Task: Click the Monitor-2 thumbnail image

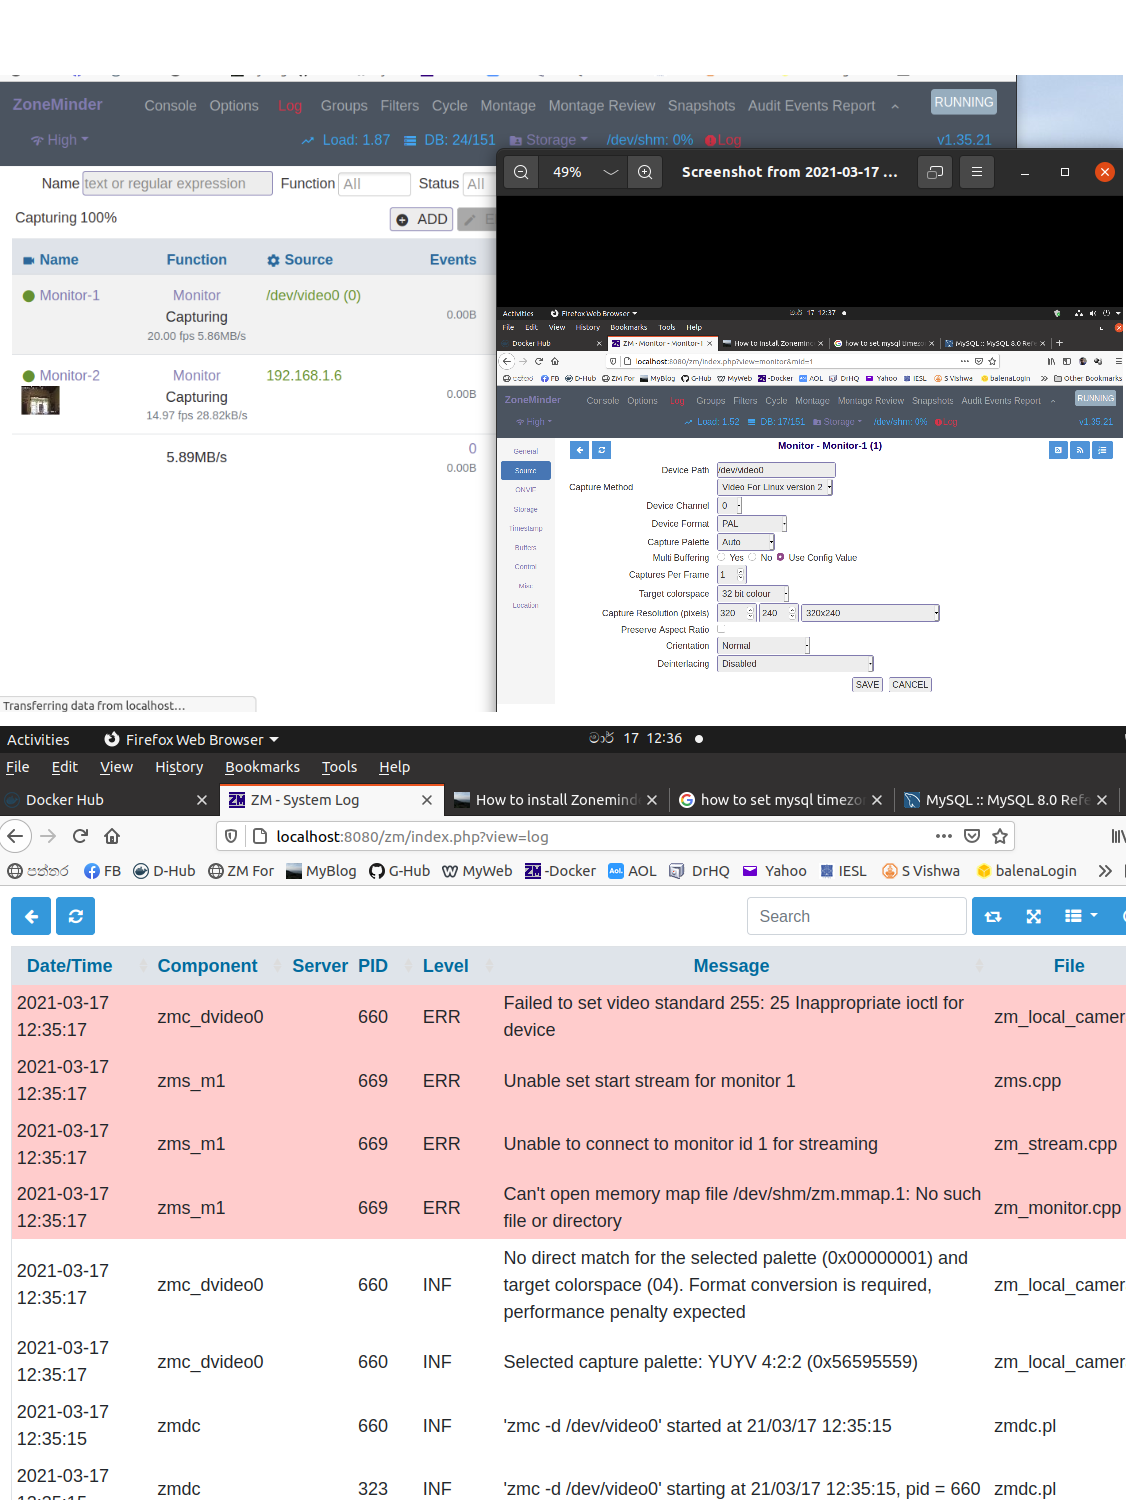Action: 40,400
